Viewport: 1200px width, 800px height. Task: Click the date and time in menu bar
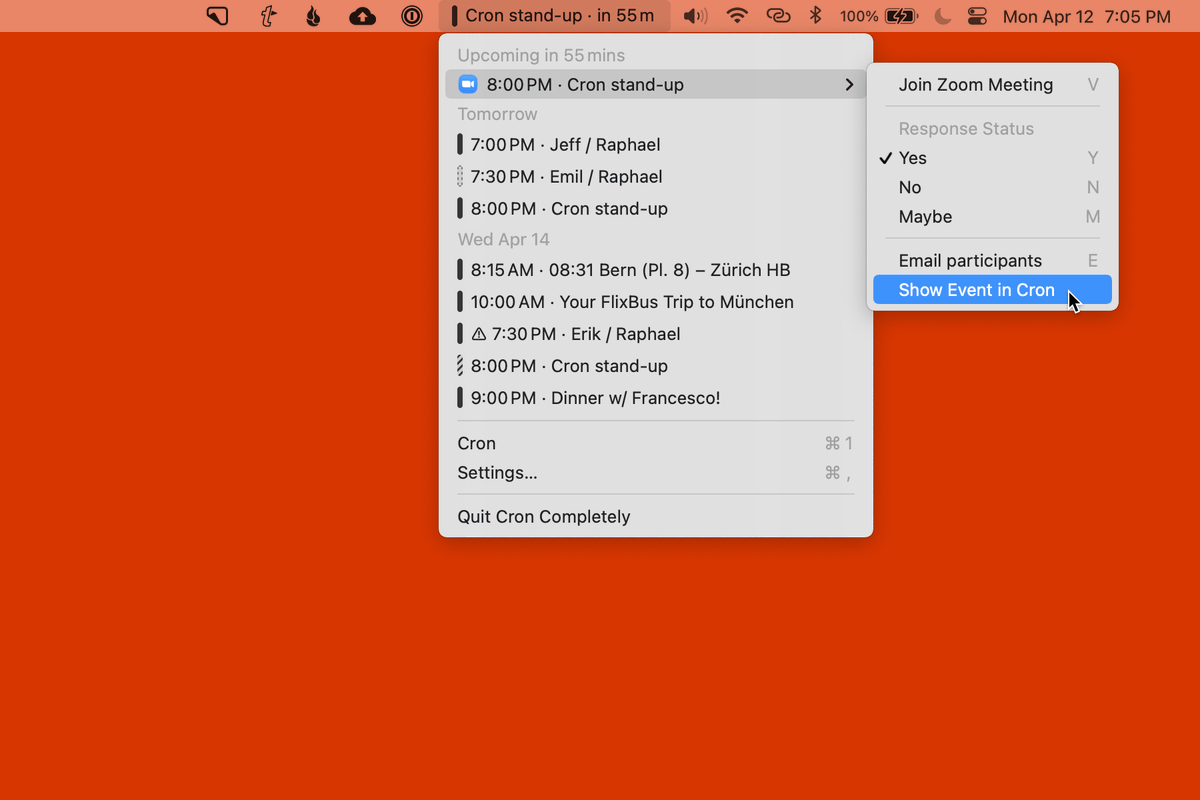click(1087, 16)
